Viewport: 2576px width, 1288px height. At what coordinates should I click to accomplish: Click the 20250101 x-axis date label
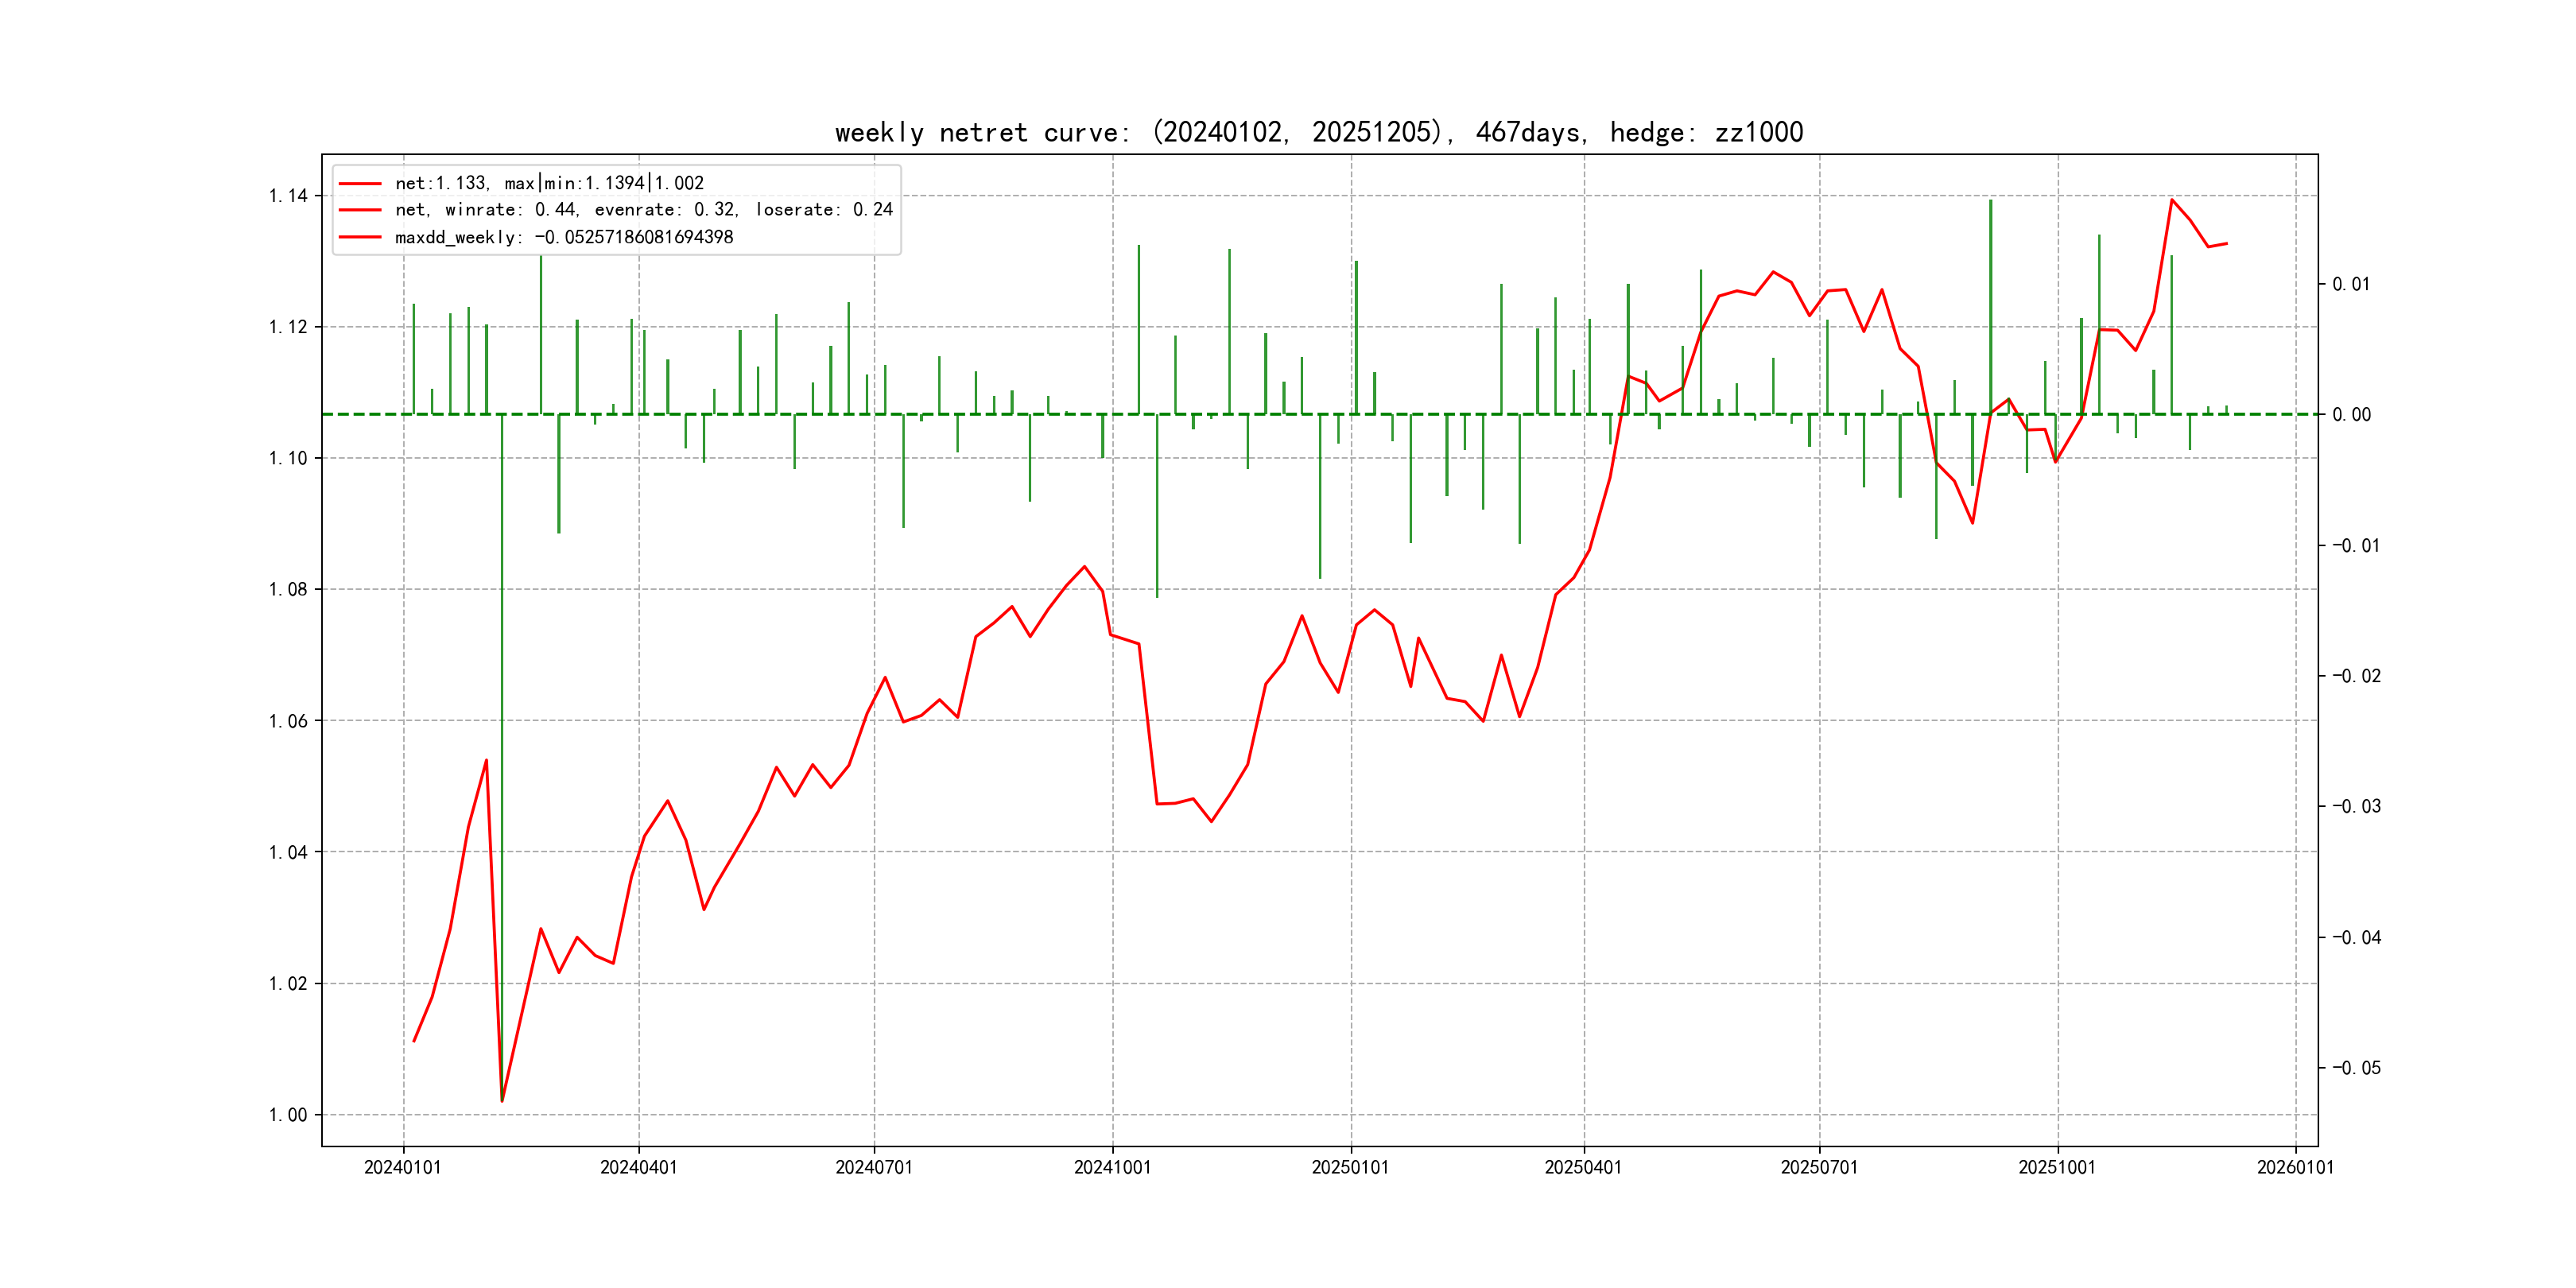tap(1350, 1168)
